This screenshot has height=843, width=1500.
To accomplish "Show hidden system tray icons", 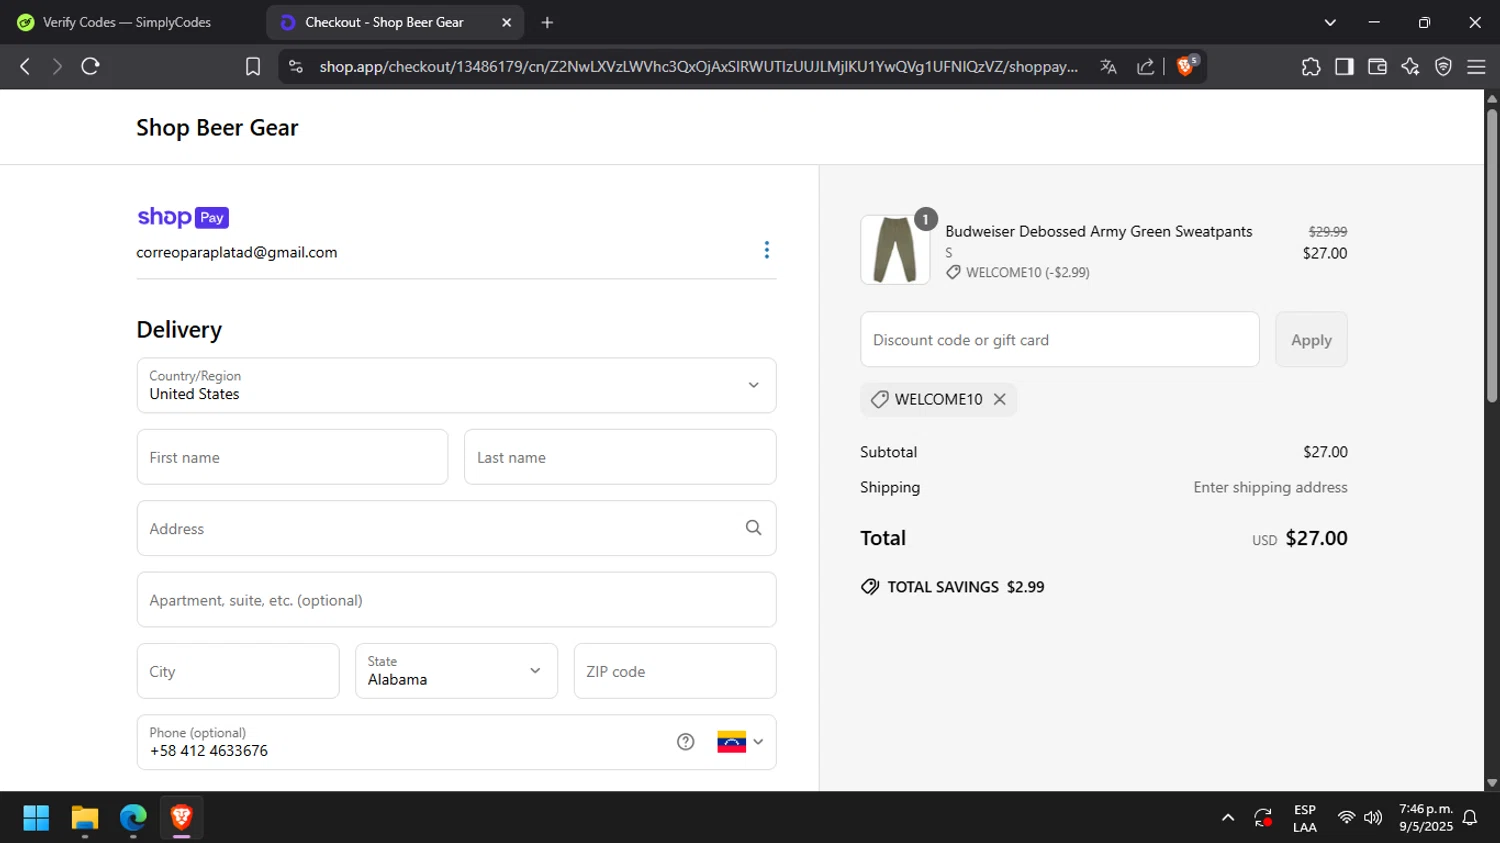I will click(1228, 818).
